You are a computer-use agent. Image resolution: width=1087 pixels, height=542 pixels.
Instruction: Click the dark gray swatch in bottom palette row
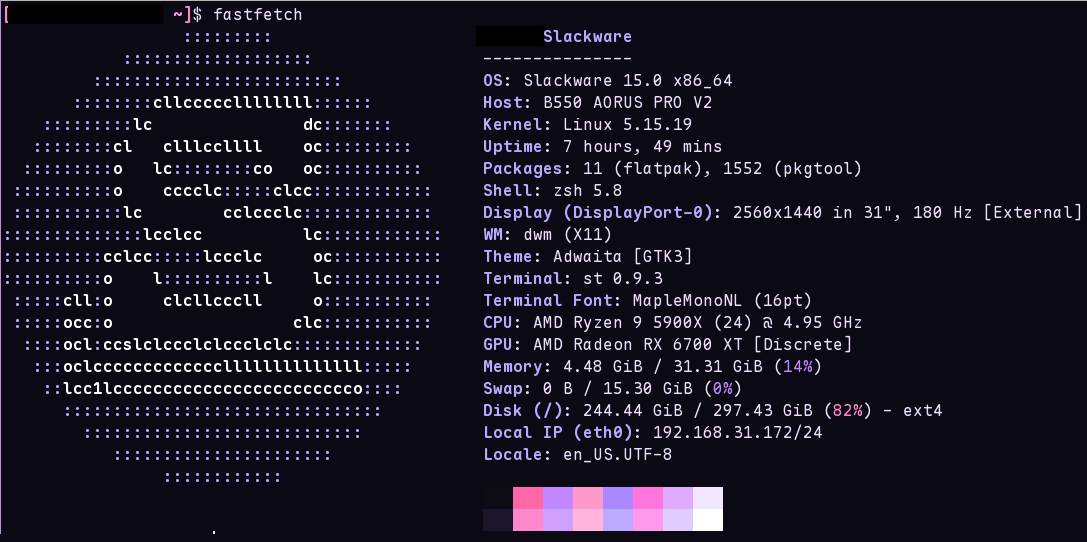pyautogui.click(x=497, y=520)
